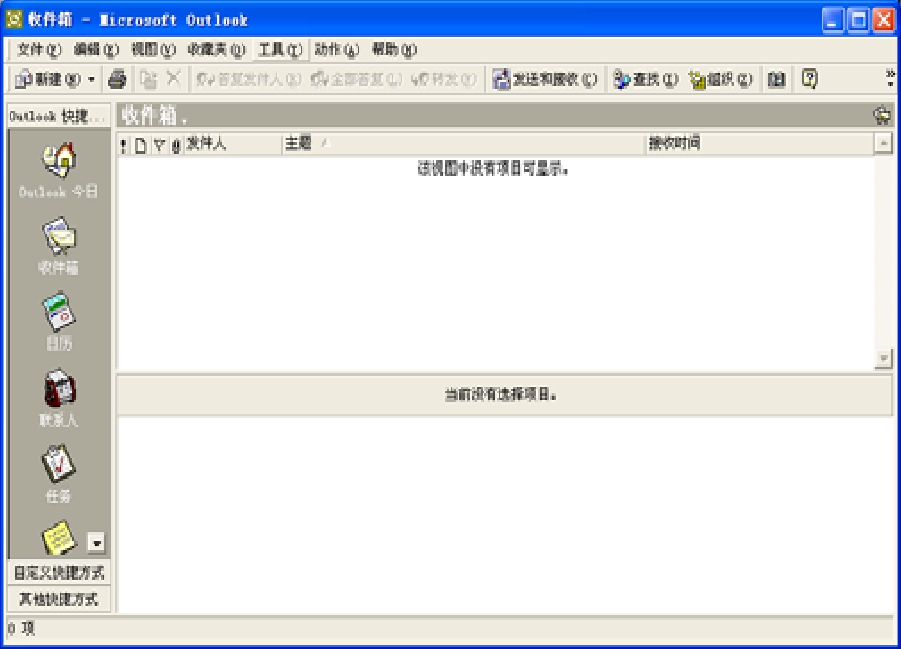Viewport: 901px width, 649px height.
Task: Open the yellow Notes shortcut icon
Action: [59, 537]
